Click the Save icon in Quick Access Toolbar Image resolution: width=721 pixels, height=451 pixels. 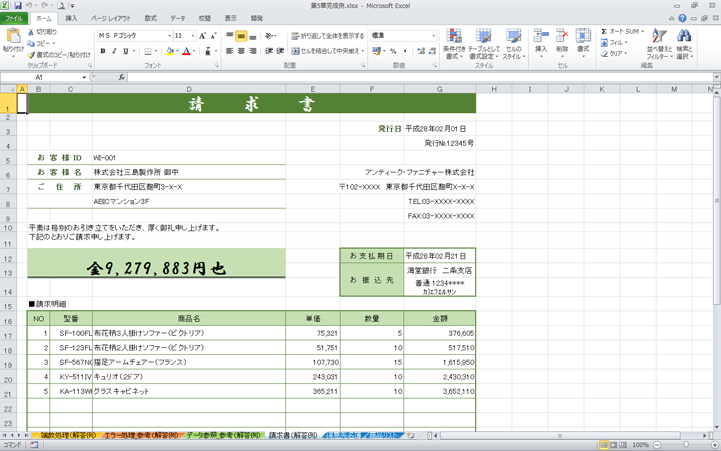[x=18, y=6]
